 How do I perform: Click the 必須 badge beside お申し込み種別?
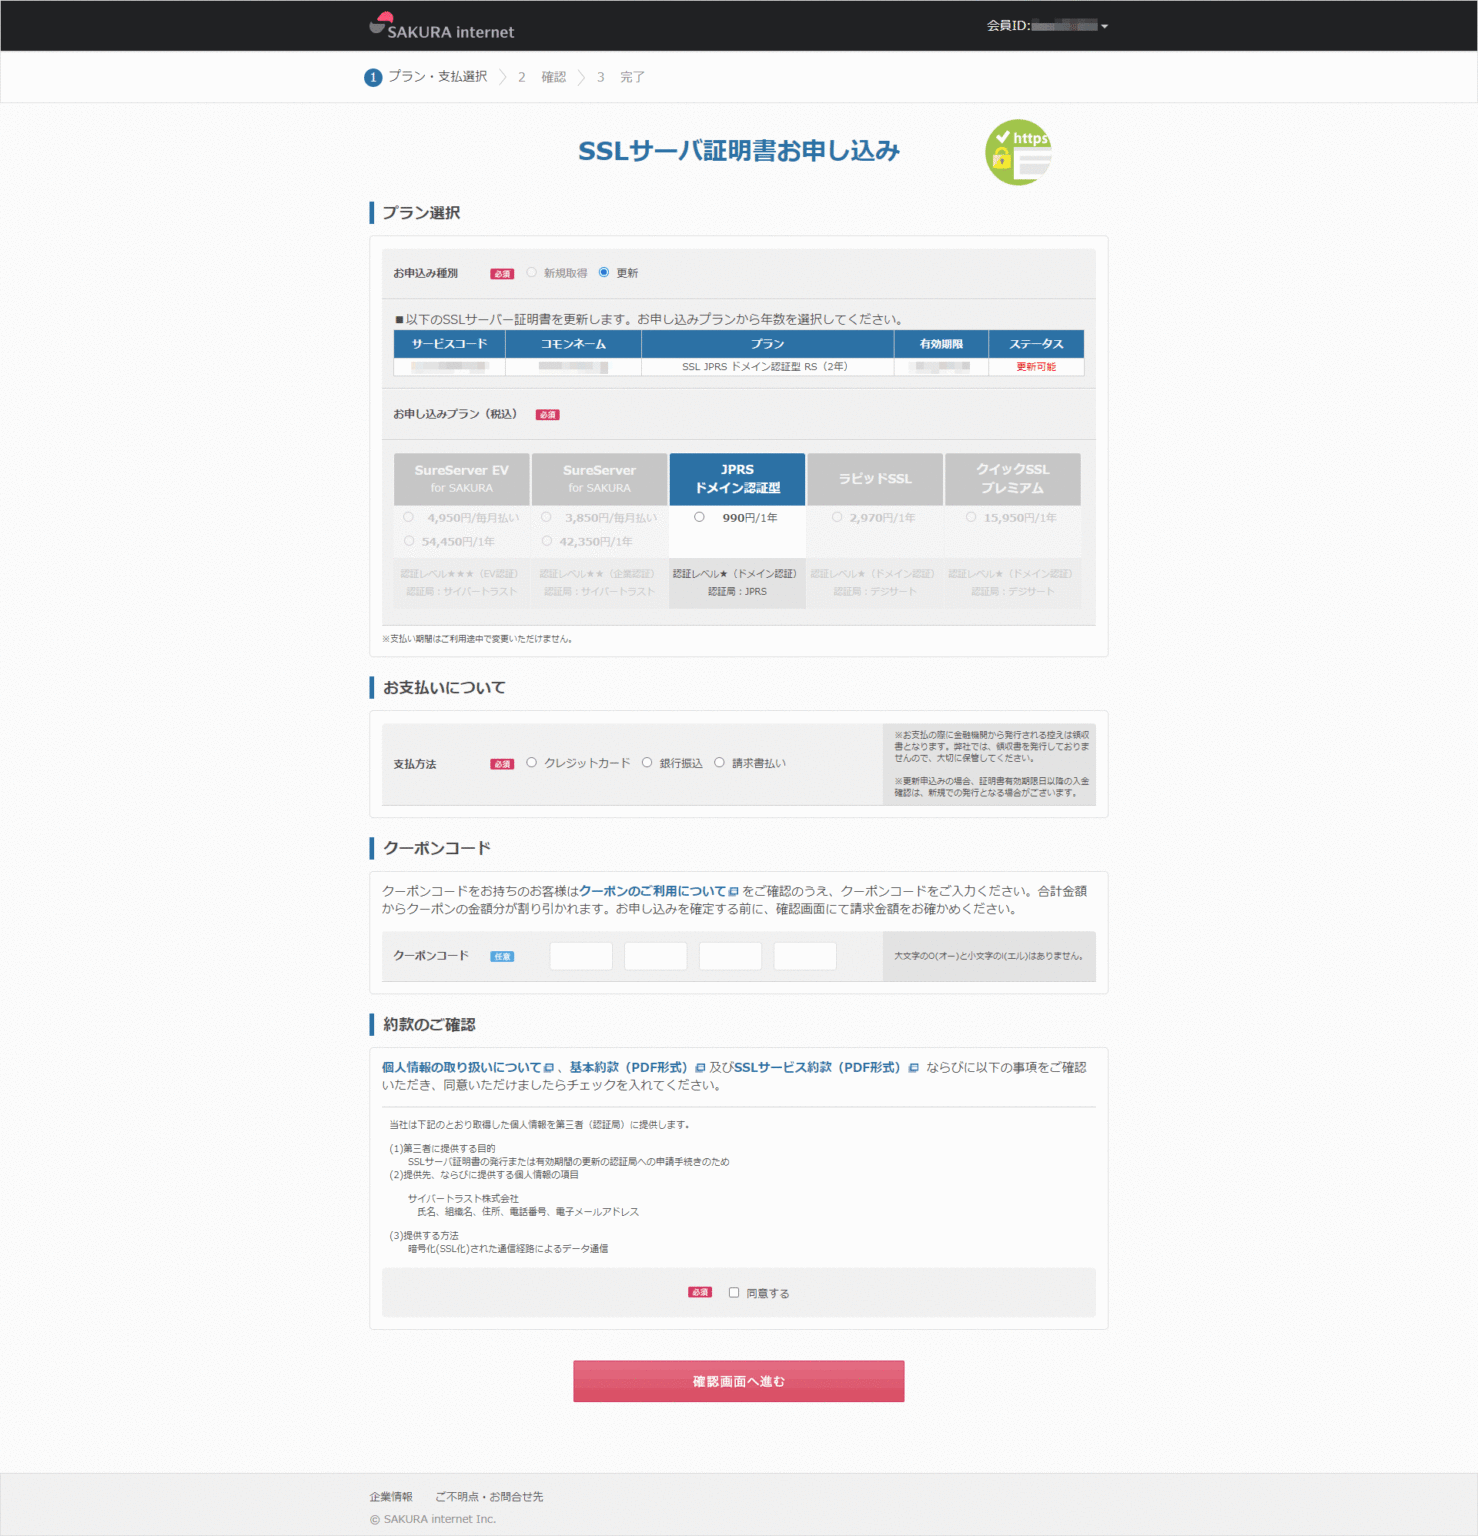tap(502, 272)
